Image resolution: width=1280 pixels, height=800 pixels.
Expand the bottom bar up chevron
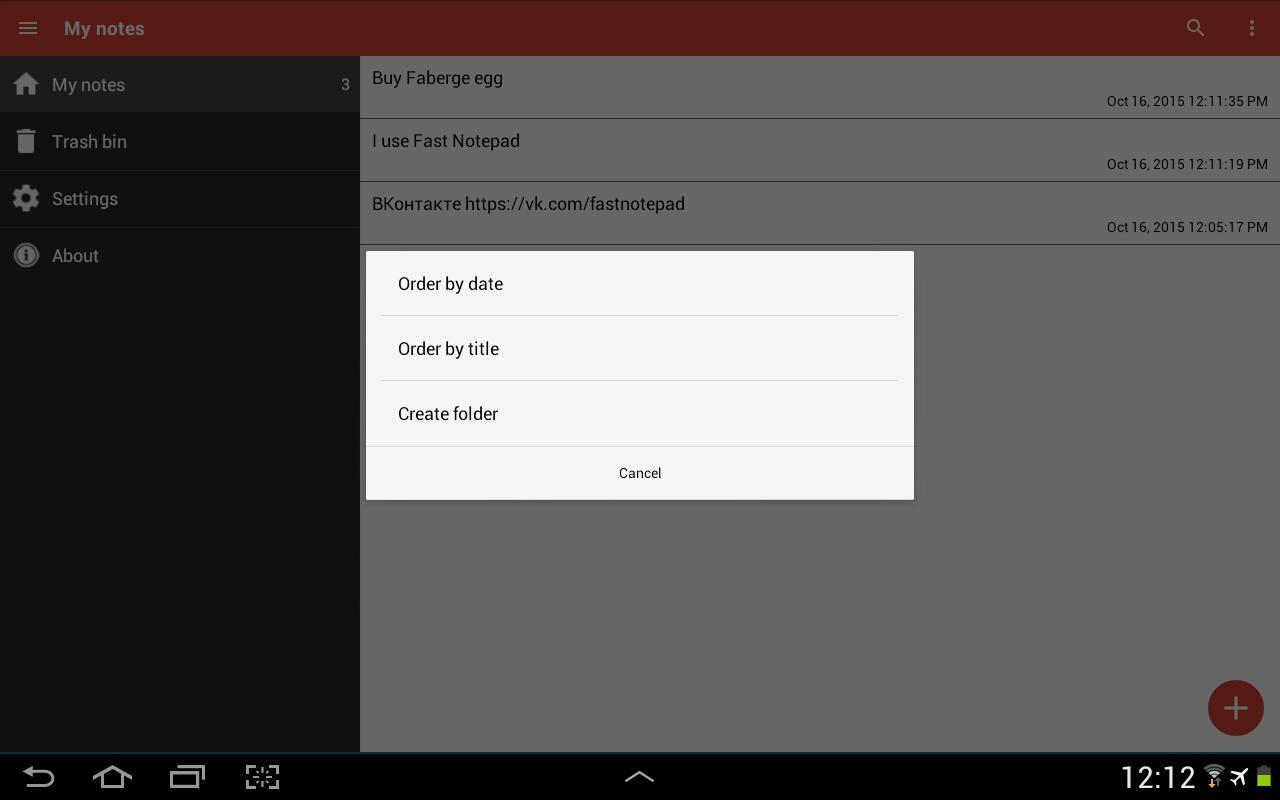(640, 777)
